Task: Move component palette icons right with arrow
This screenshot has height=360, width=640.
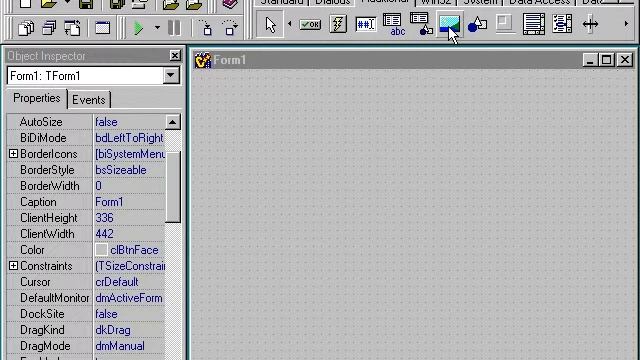Action: click(x=626, y=24)
